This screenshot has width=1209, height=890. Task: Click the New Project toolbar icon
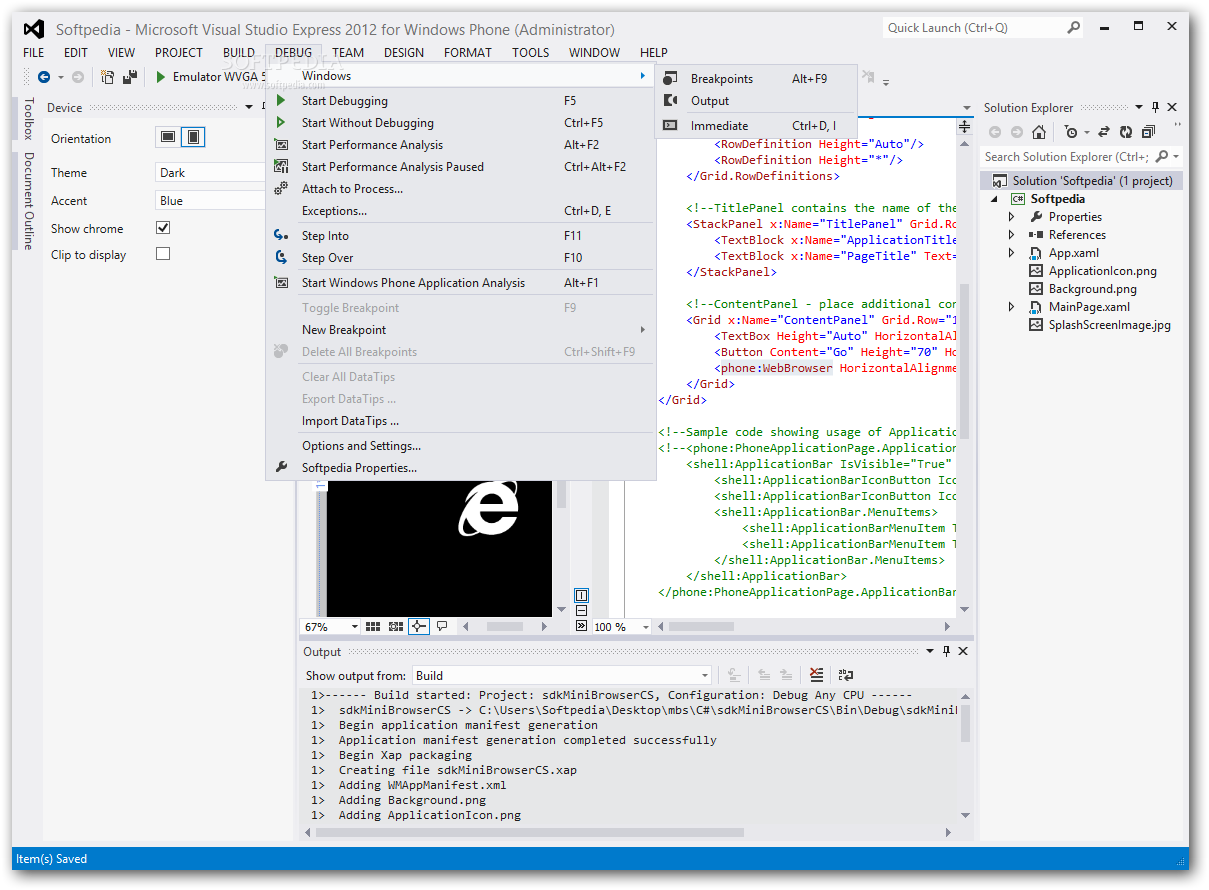coord(108,77)
